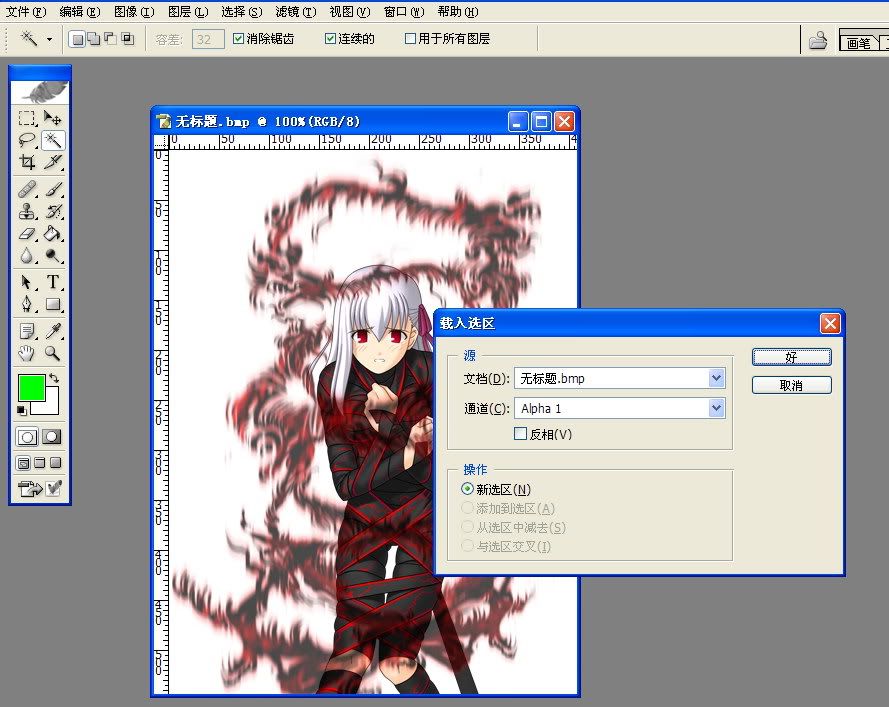This screenshot has width=889, height=707.
Task: Toggle anti-alias checkbox 消除锯齿
Action: click(239, 39)
